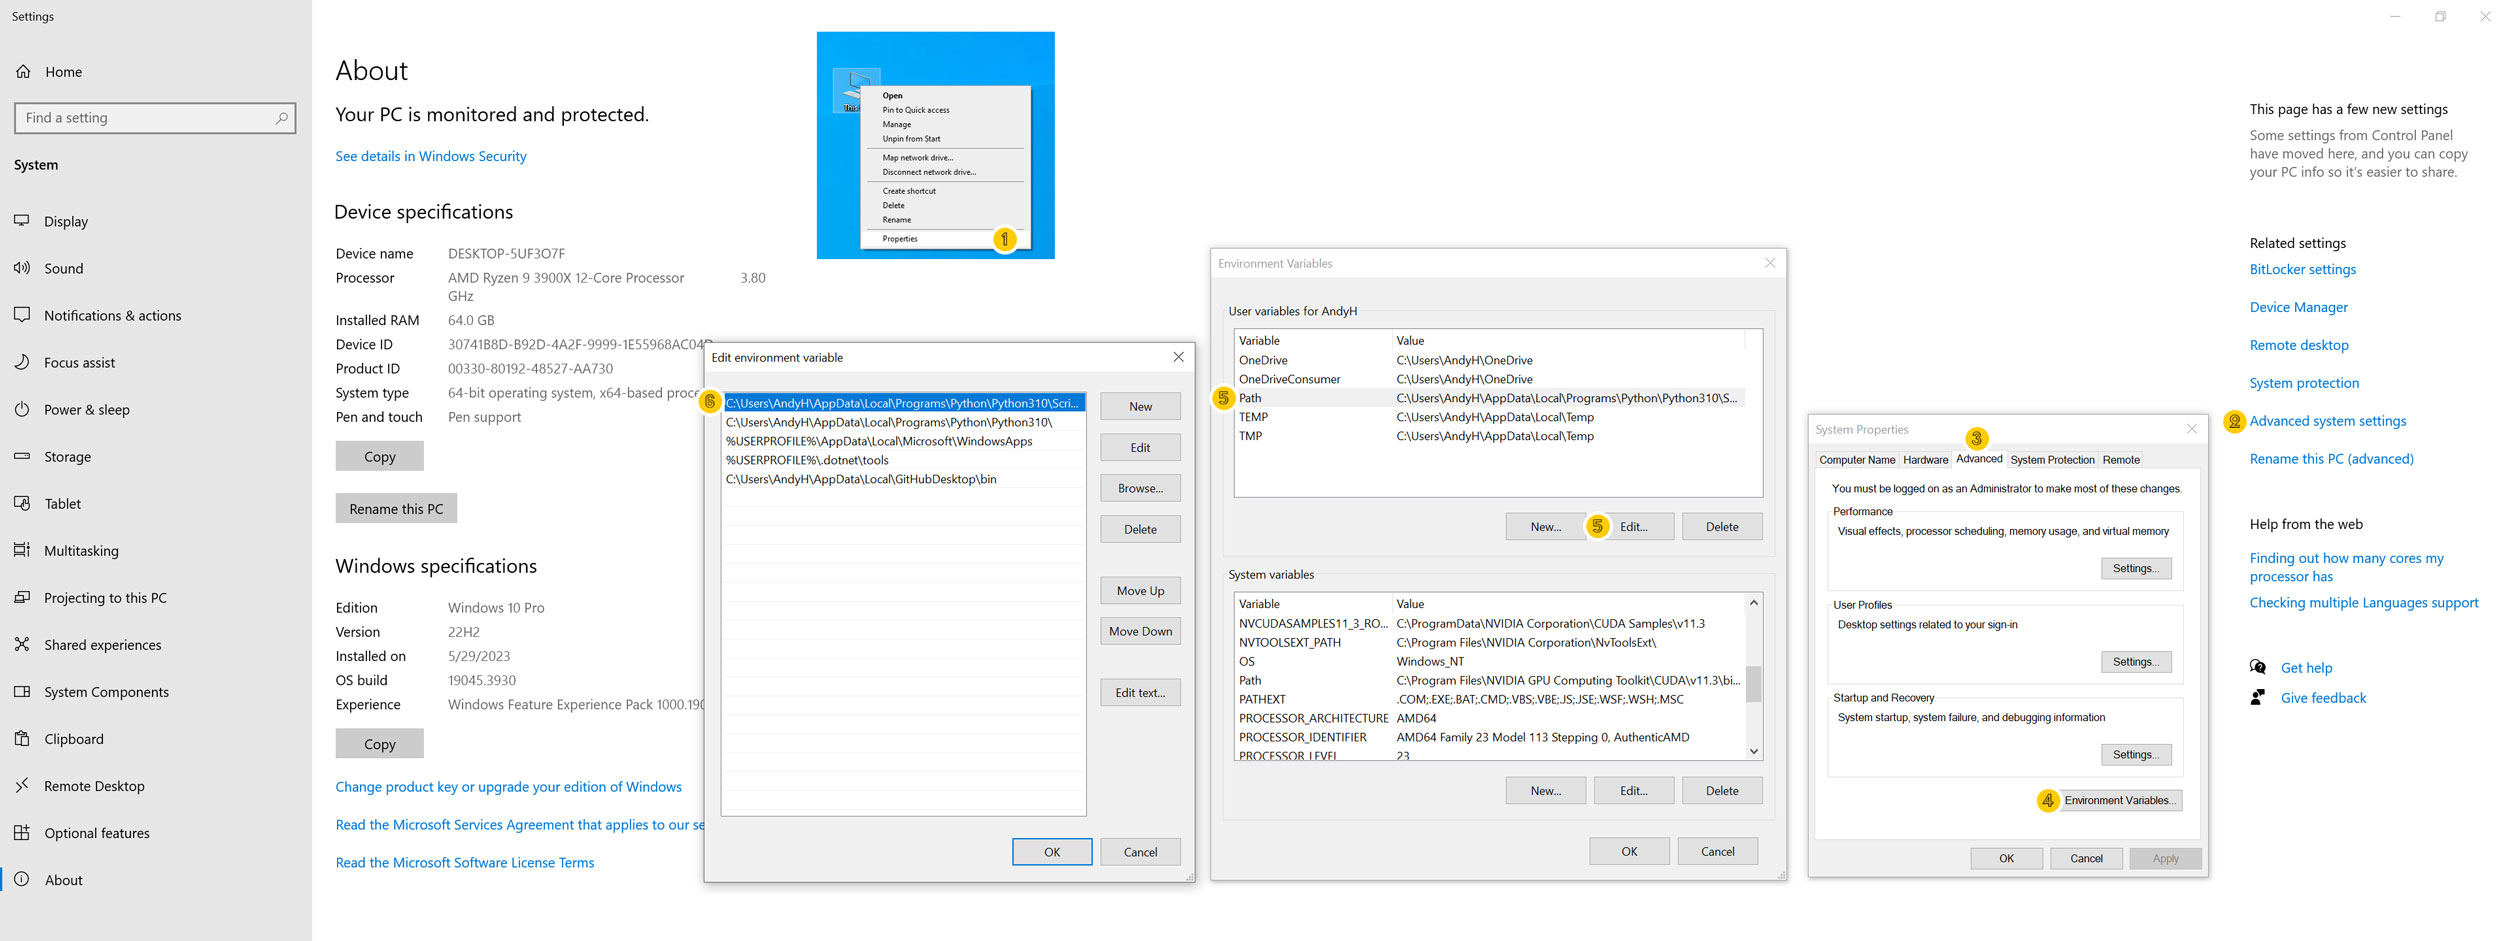Open the Shared experiences icon

coord(22,644)
